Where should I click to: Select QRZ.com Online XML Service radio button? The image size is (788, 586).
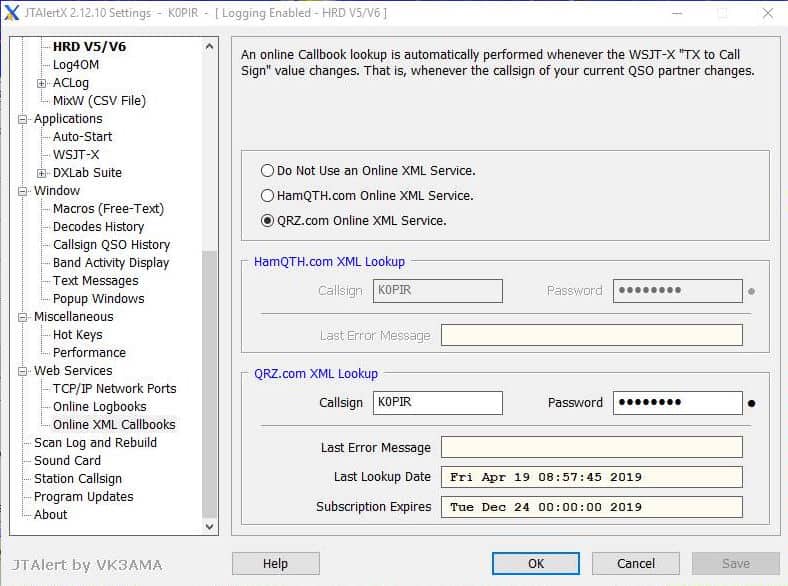point(267,221)
